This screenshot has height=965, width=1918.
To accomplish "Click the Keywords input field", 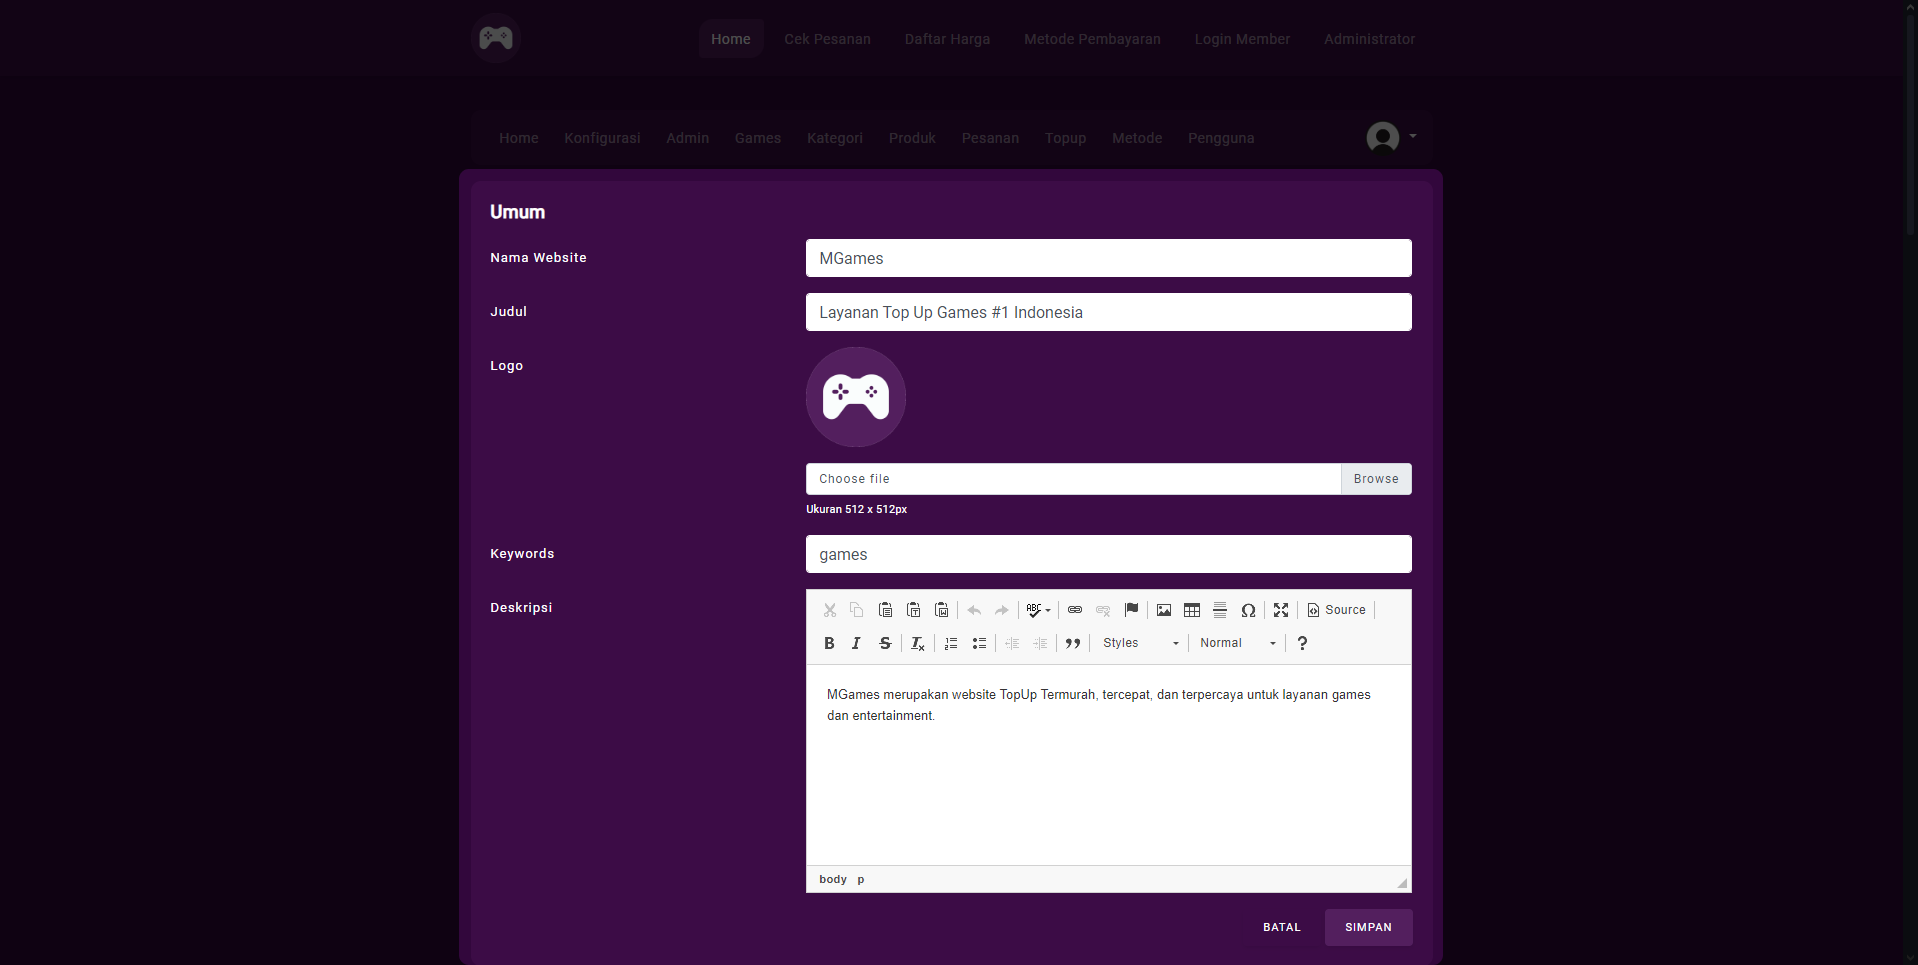I will tap(1108, 554).
